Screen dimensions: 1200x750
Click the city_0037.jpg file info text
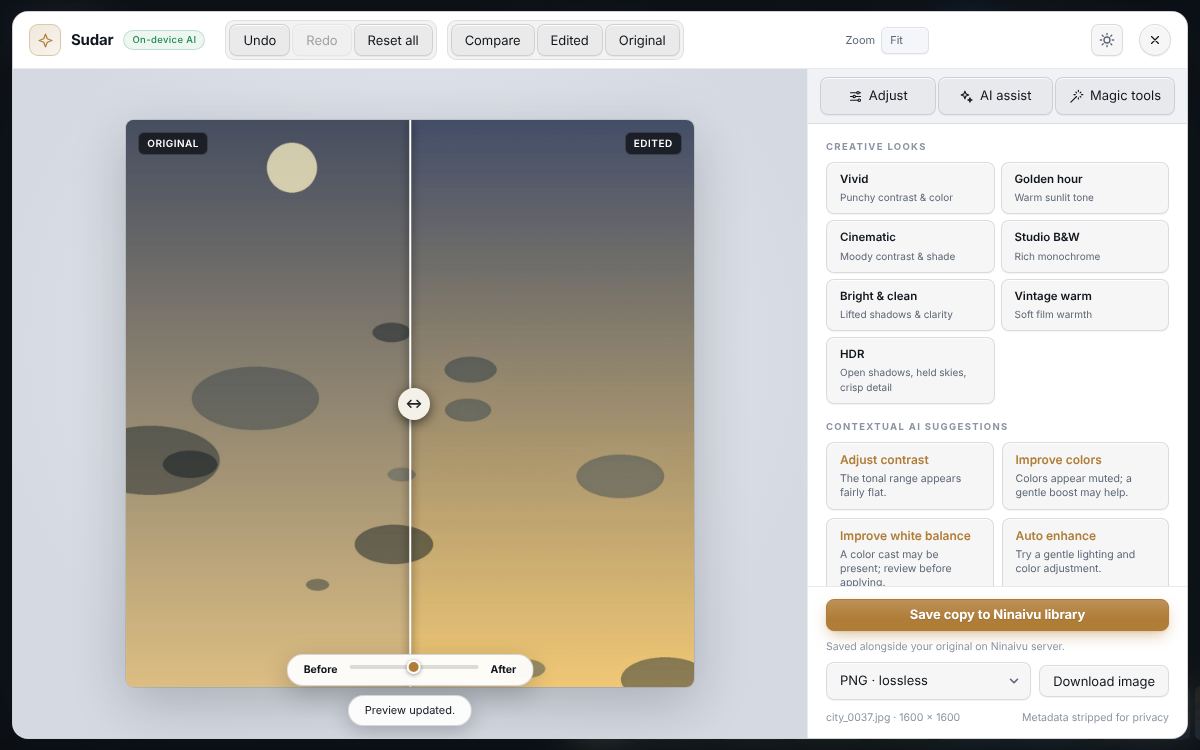893,717
